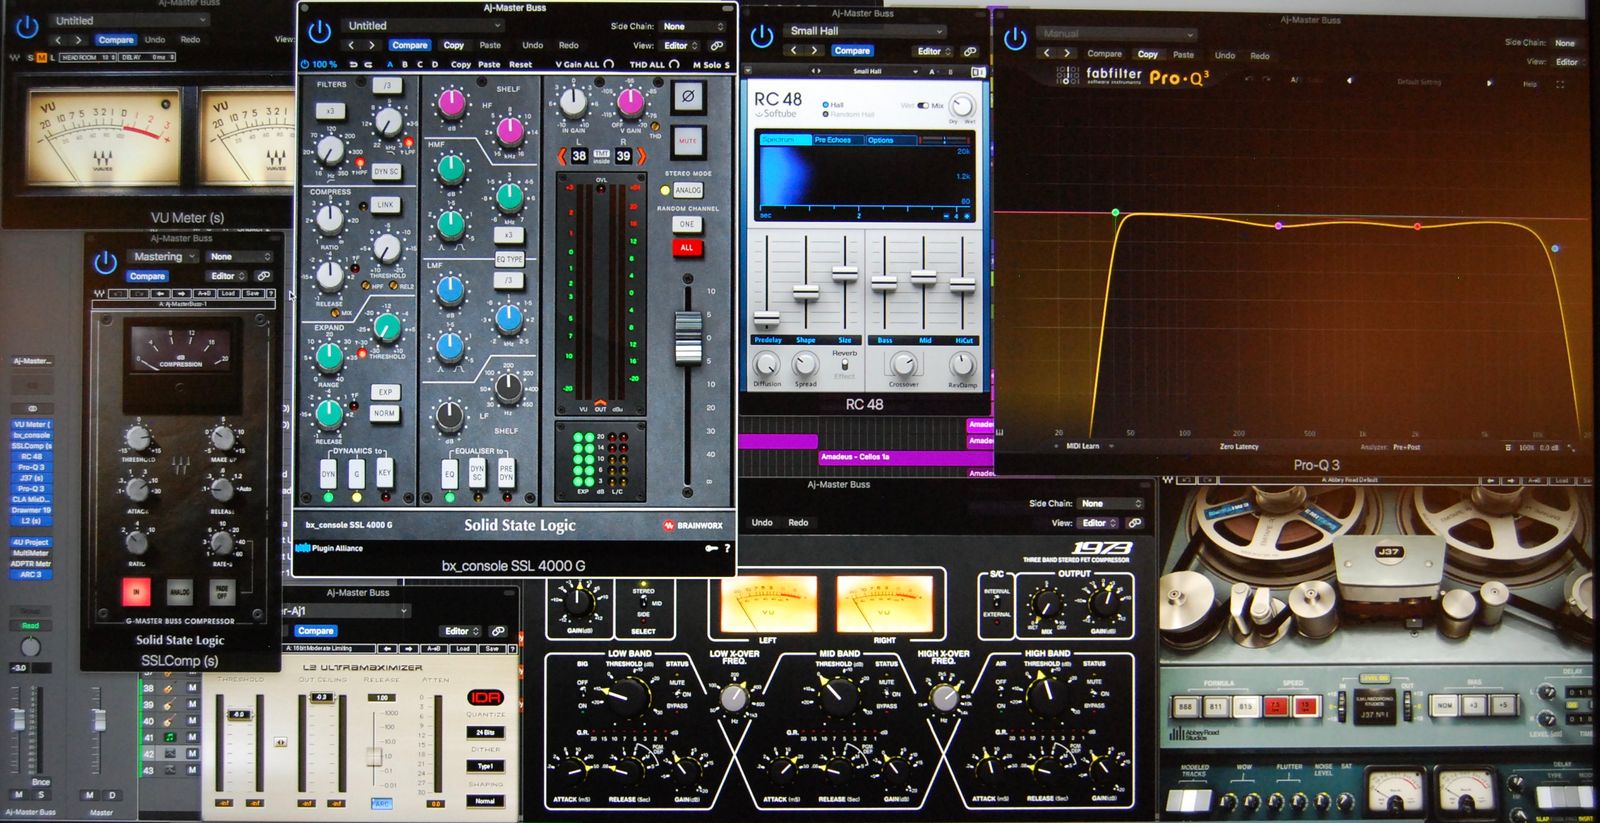Bypass the bx_console SSL 4000 G plugin power button

(319, 32)
